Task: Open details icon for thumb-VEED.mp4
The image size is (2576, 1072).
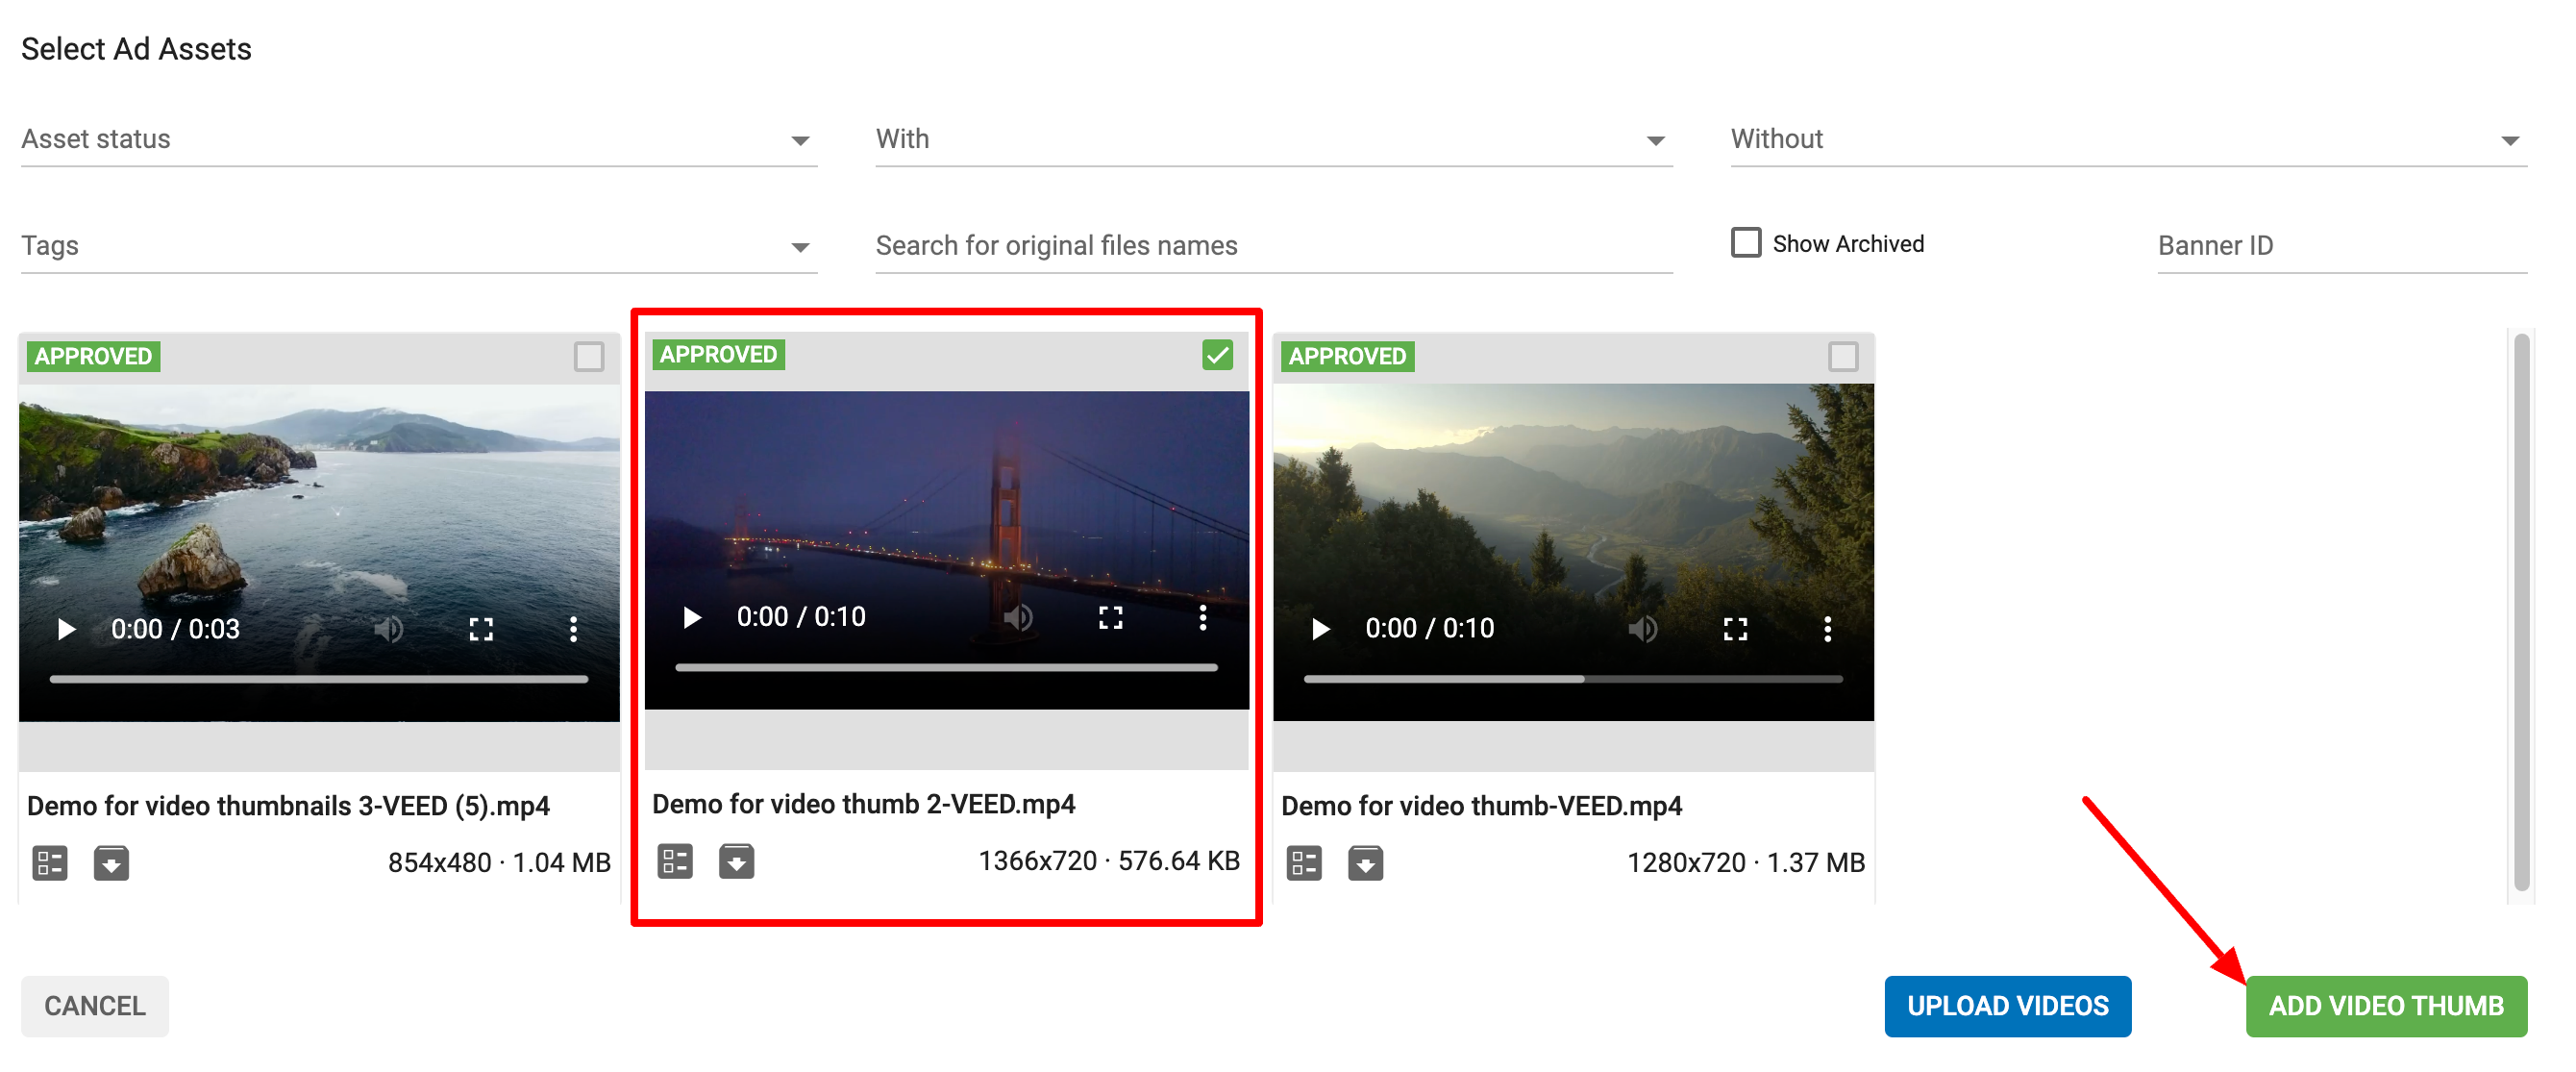Action: (x=1304, y=862)
